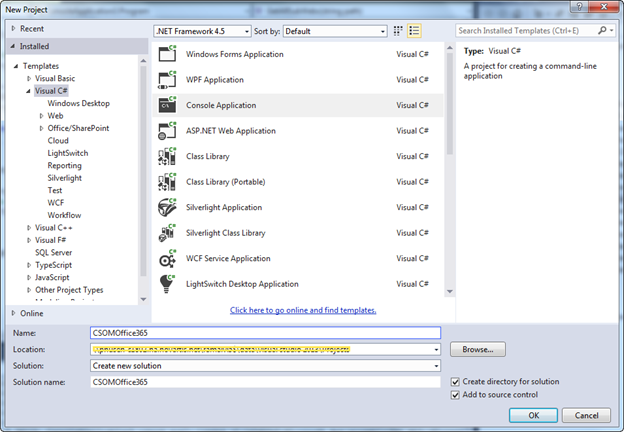The height and width of the screenshot is (432, 624).
Task: Select ASP.NET Web Application template name
Action: pos(231,131)
